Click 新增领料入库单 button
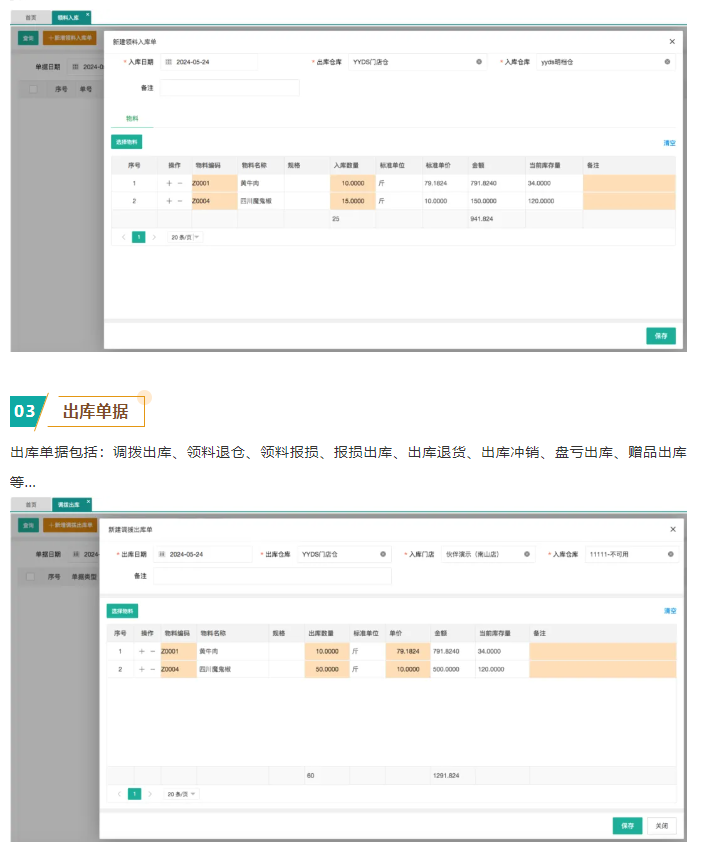The width and height of the screenshot is (703, 859). 70,38
